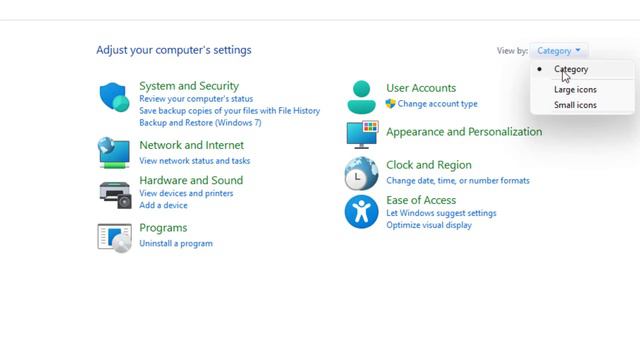The height and width of the screenshot is (360, 640).
Task: Open the Network and Internet globe icon
Action: click(x=114, y=153)
